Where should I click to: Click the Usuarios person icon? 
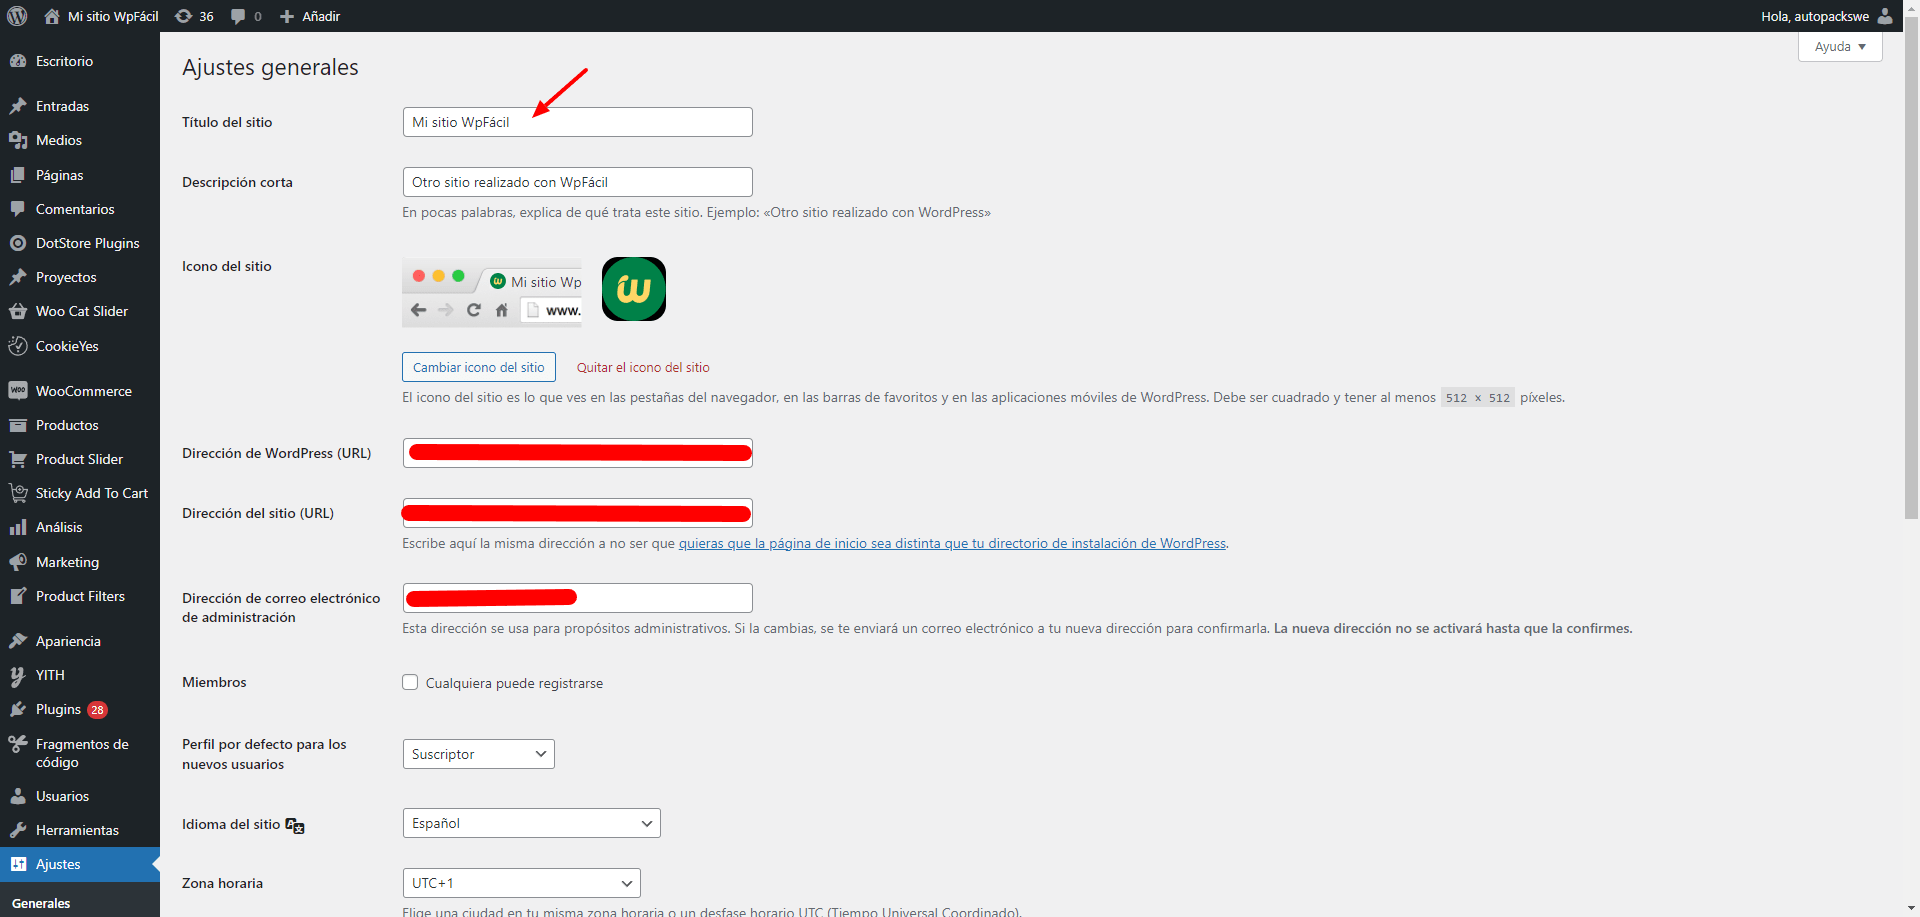point(18,796)
